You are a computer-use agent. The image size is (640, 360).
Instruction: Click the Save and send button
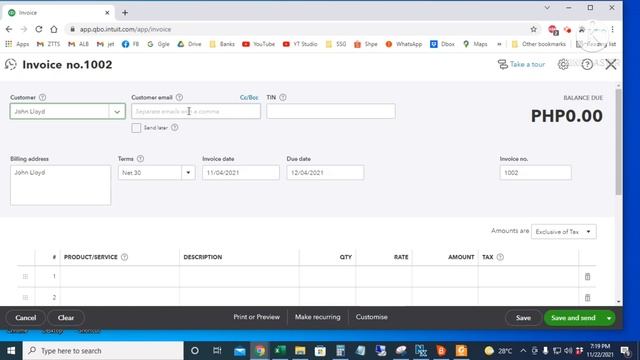point(573,318)
